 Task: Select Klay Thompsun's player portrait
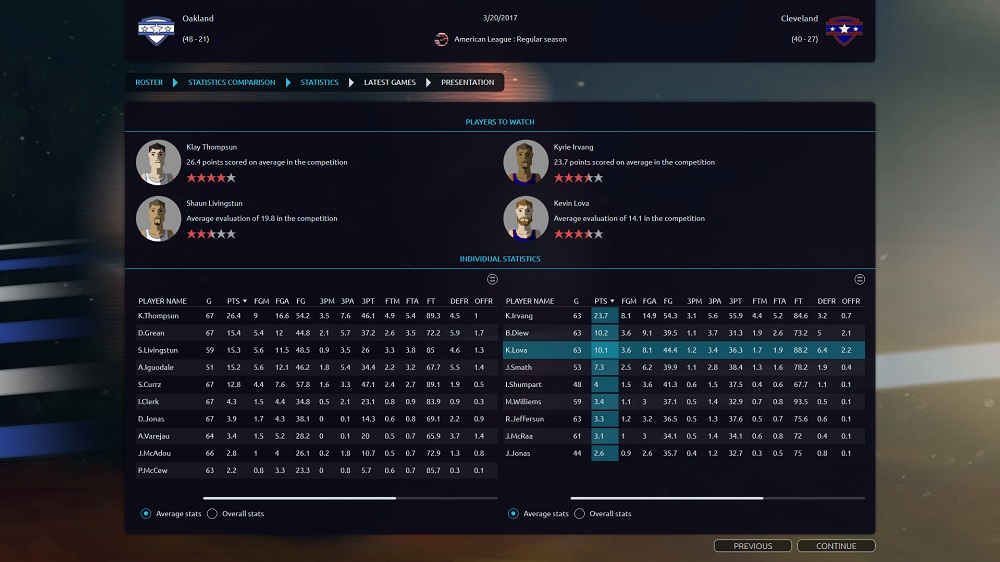(x=158, y=162)
